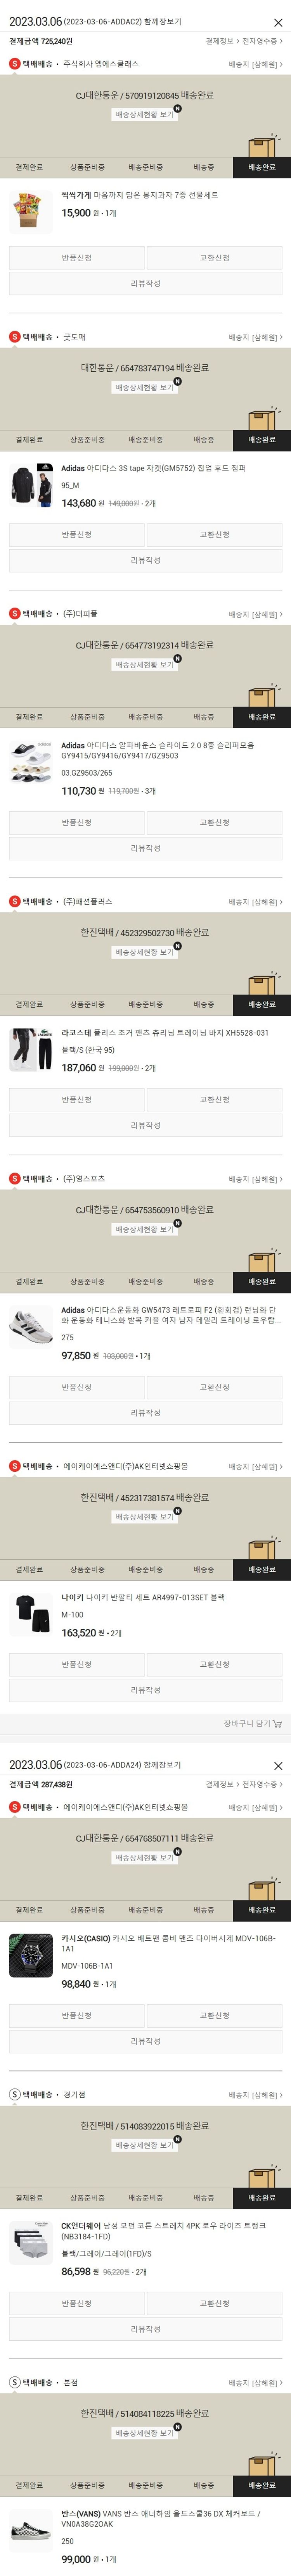Select the 배송완료 step for the 대한통운 570919120845 shipment
Viewport: 291px width, 2576px height.
[262, 167]
